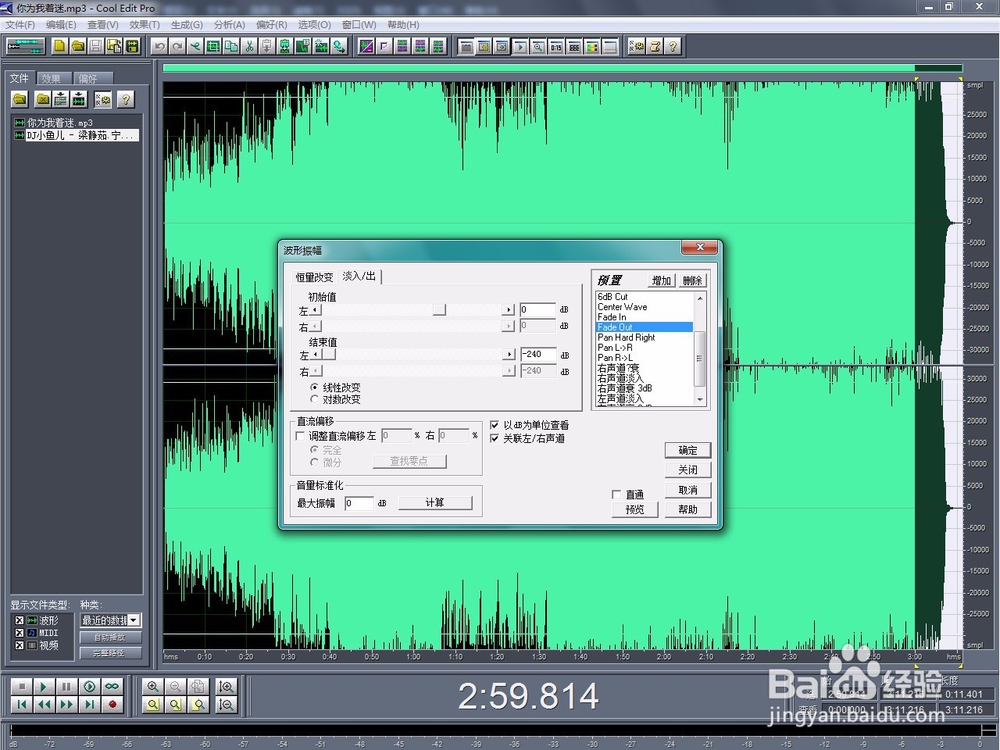Image resolution: width=1000 pixels, height=750 pixels.
Task: Click the scissors cut toolbar icon
Action: 249,46
